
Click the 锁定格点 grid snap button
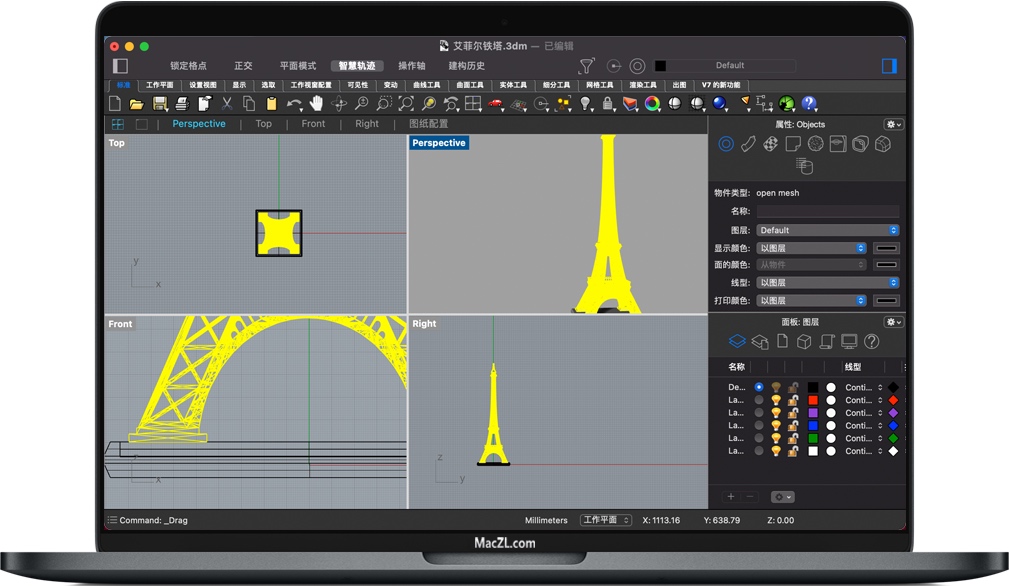tap(188, 66)
